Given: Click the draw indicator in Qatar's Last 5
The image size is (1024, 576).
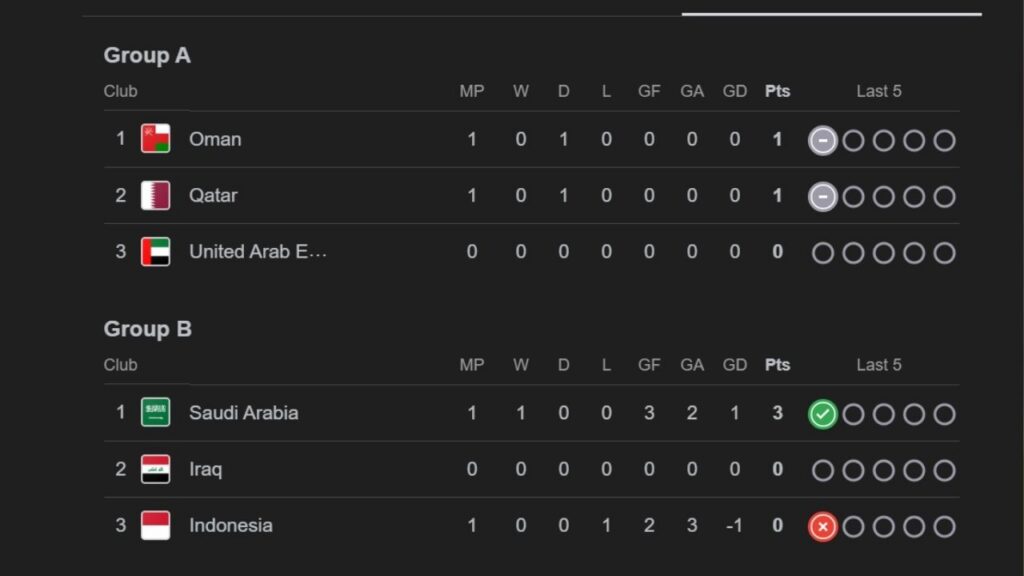Looking at the screenshot, I should (x=822, y=196).
